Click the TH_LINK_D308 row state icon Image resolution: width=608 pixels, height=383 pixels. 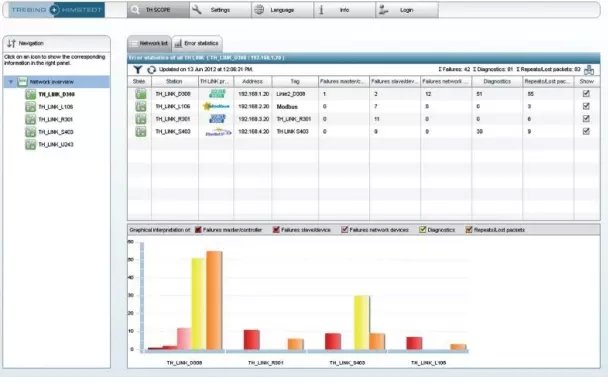140,94
